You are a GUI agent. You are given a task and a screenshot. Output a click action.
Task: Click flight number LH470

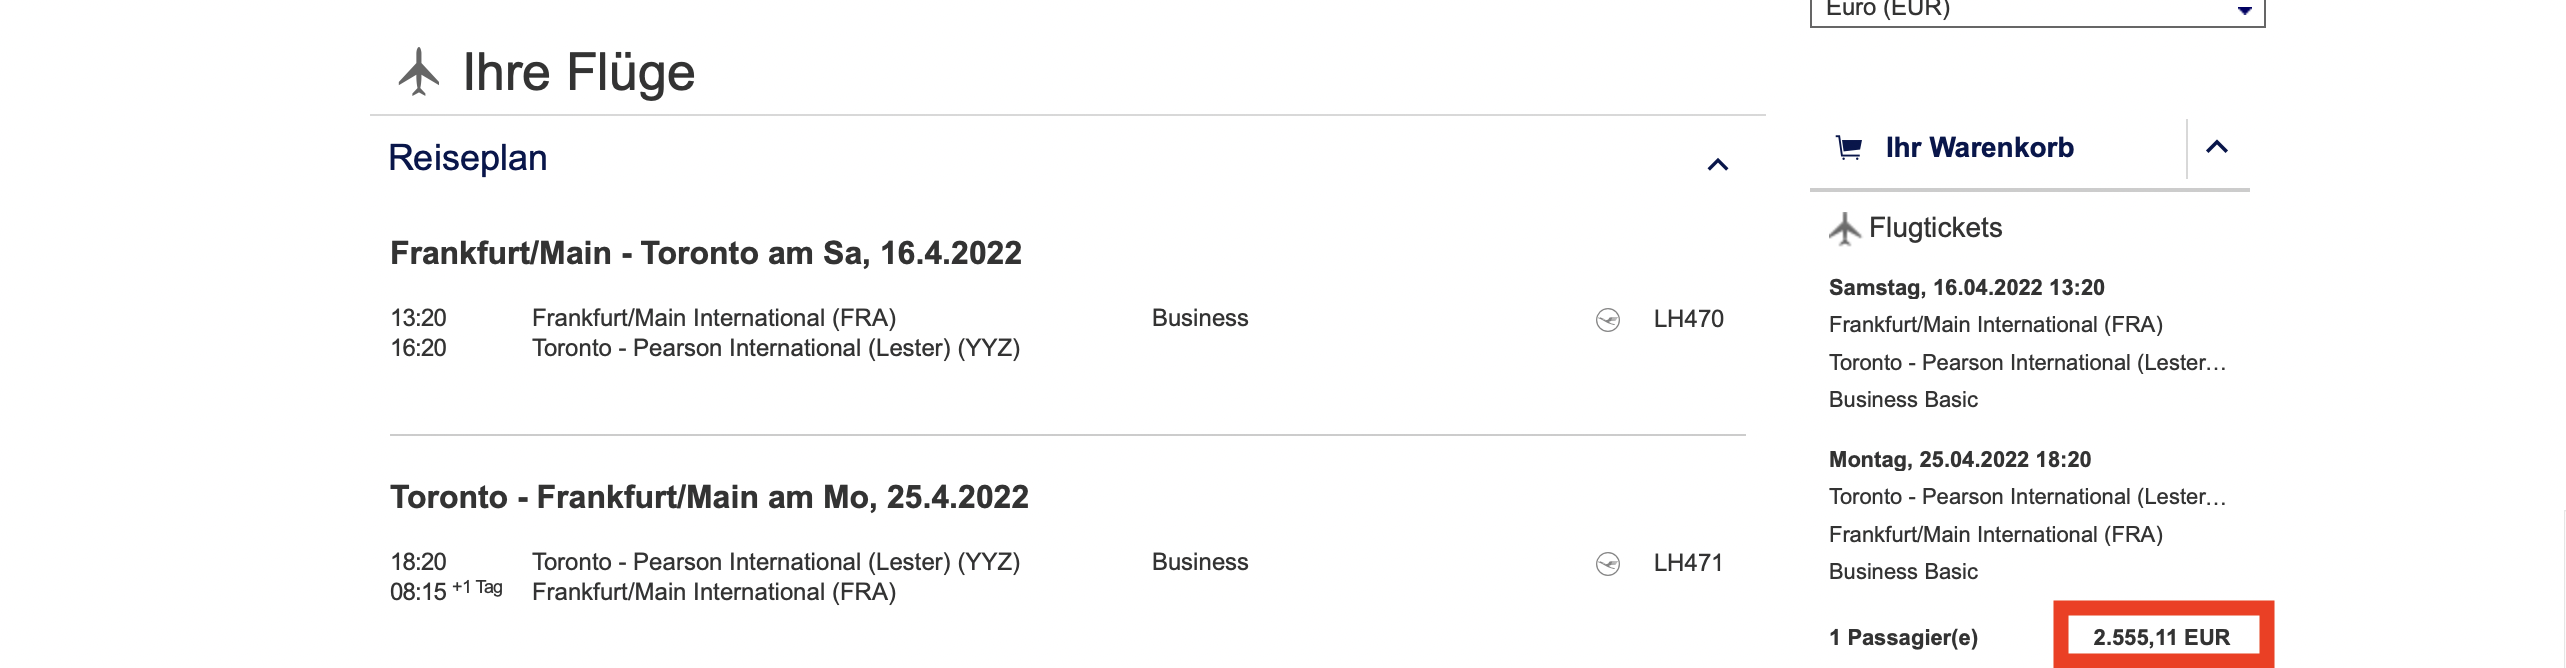coord(1688,319)
